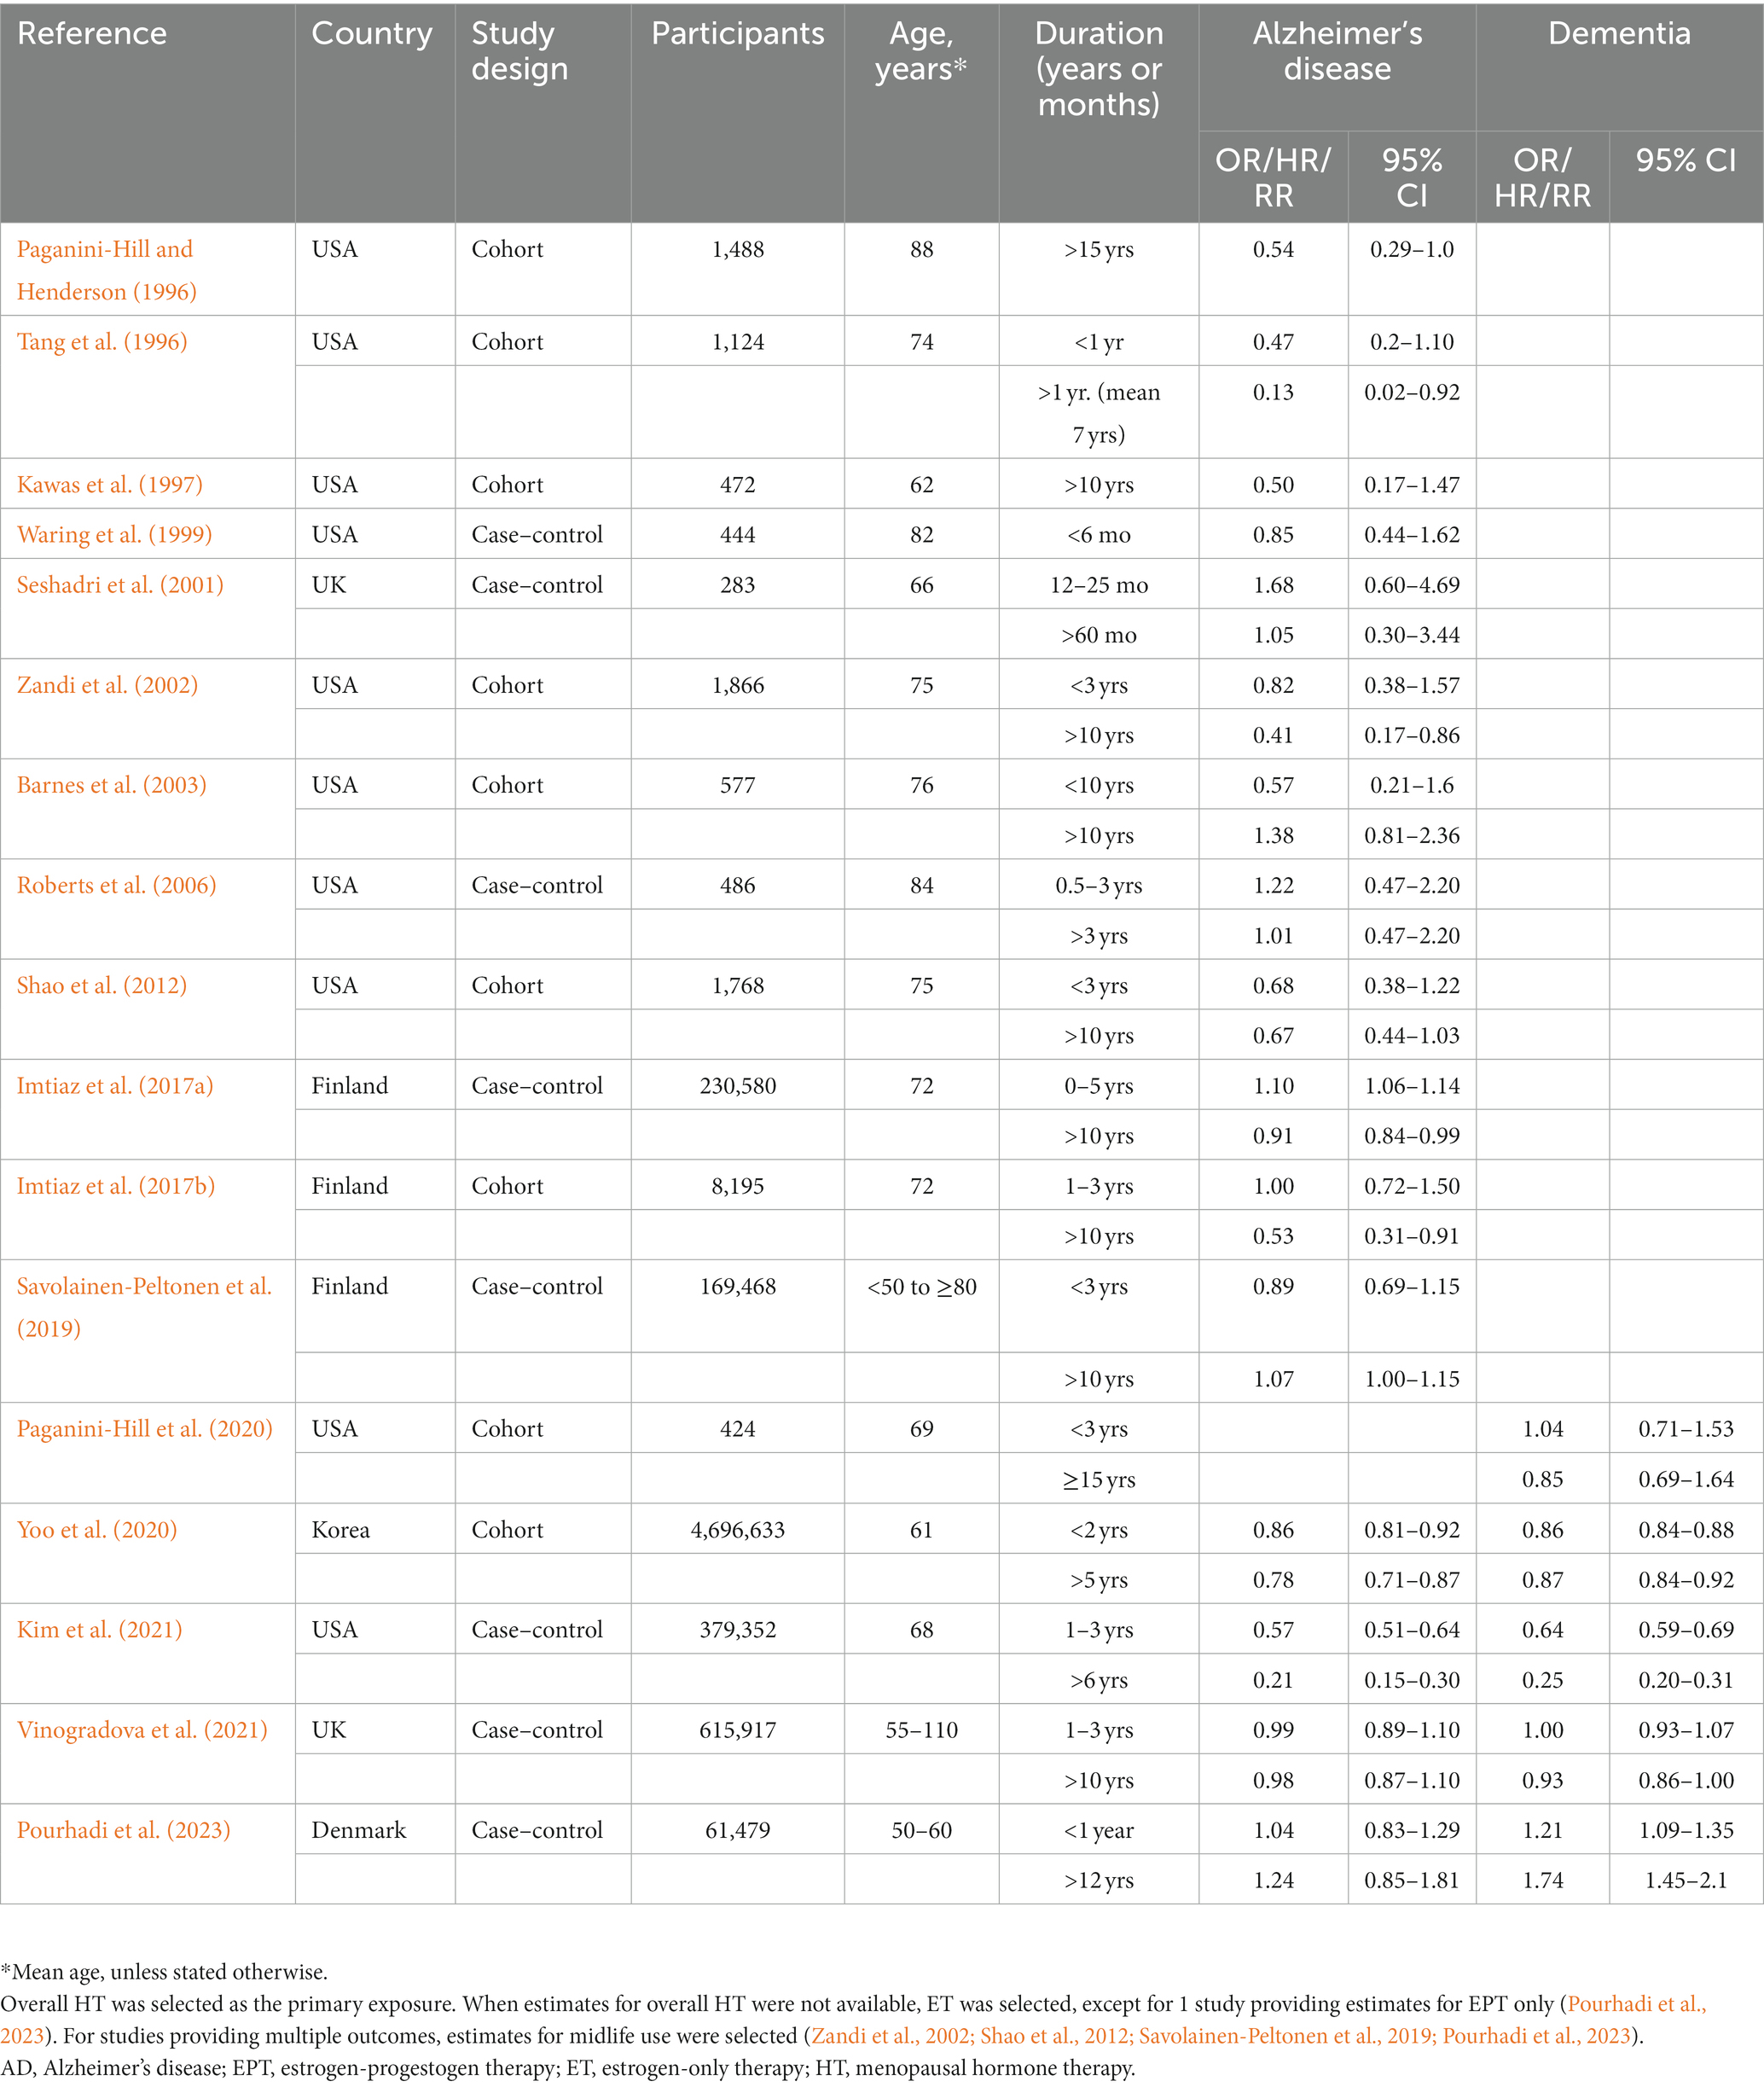Select duration cell '<1 year'
Viewport: 1764px width, 2087px height.
click(x=1099, y=1830)
